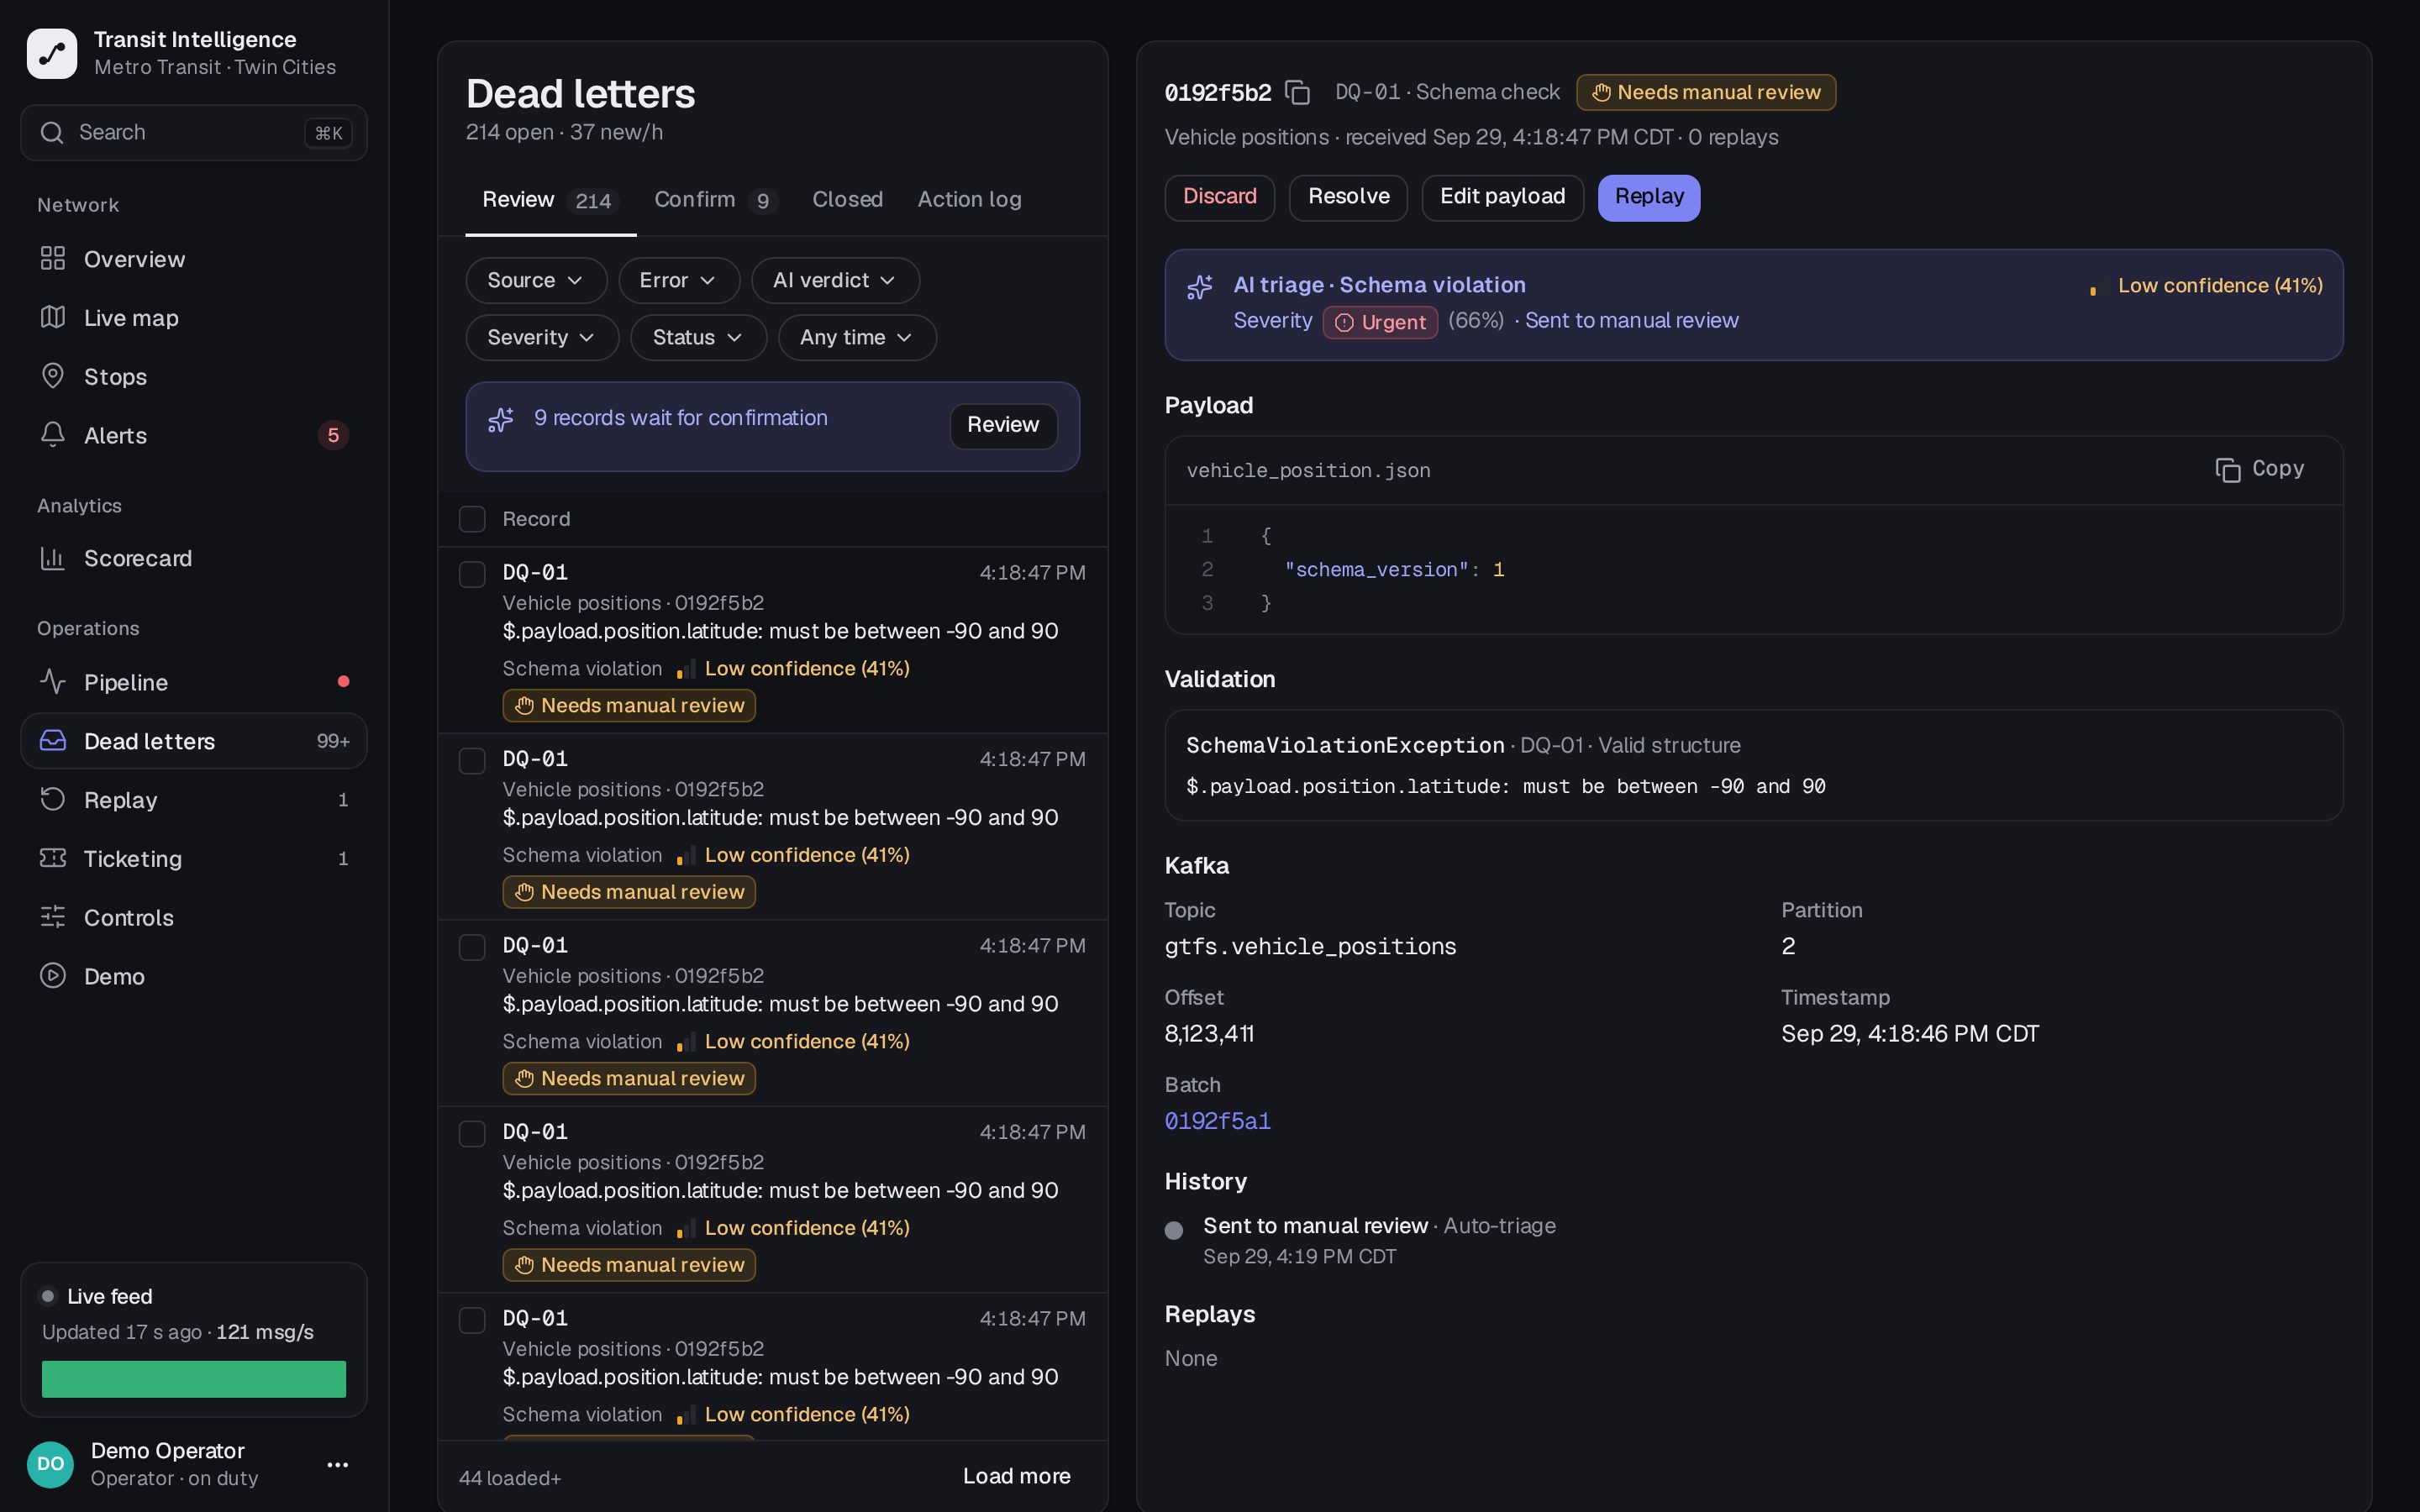Click Load more records
The height and width of the screenshot is (1512, 2420).
point(1016,1476)
